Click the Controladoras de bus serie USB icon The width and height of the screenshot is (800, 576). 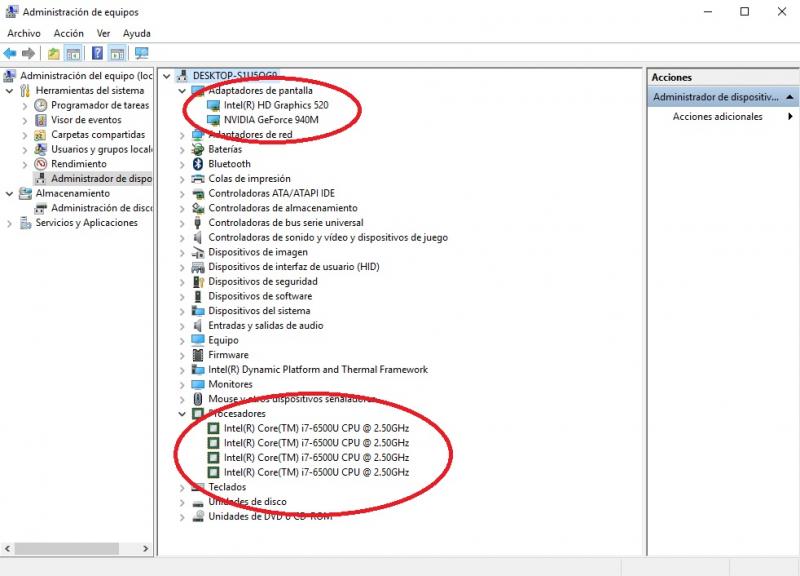pyautogui.click(x=198, y=222)
